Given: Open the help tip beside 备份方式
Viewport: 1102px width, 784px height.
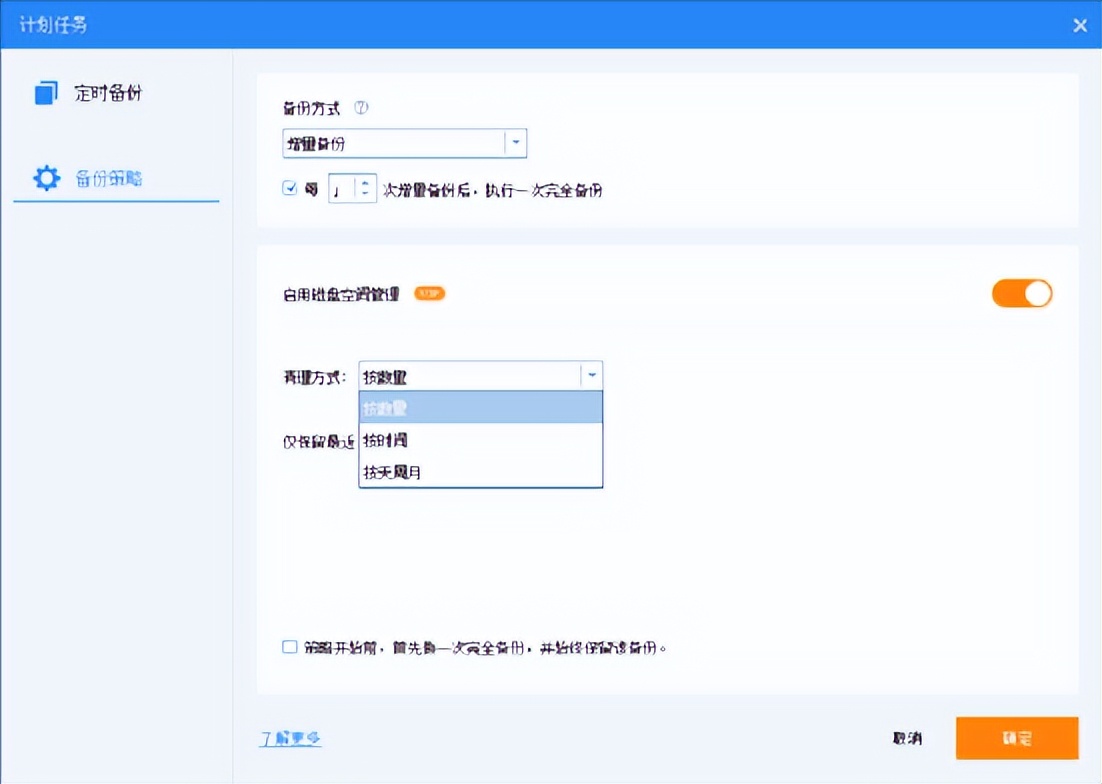Looking at the screenshot, I should click(362, 106).
